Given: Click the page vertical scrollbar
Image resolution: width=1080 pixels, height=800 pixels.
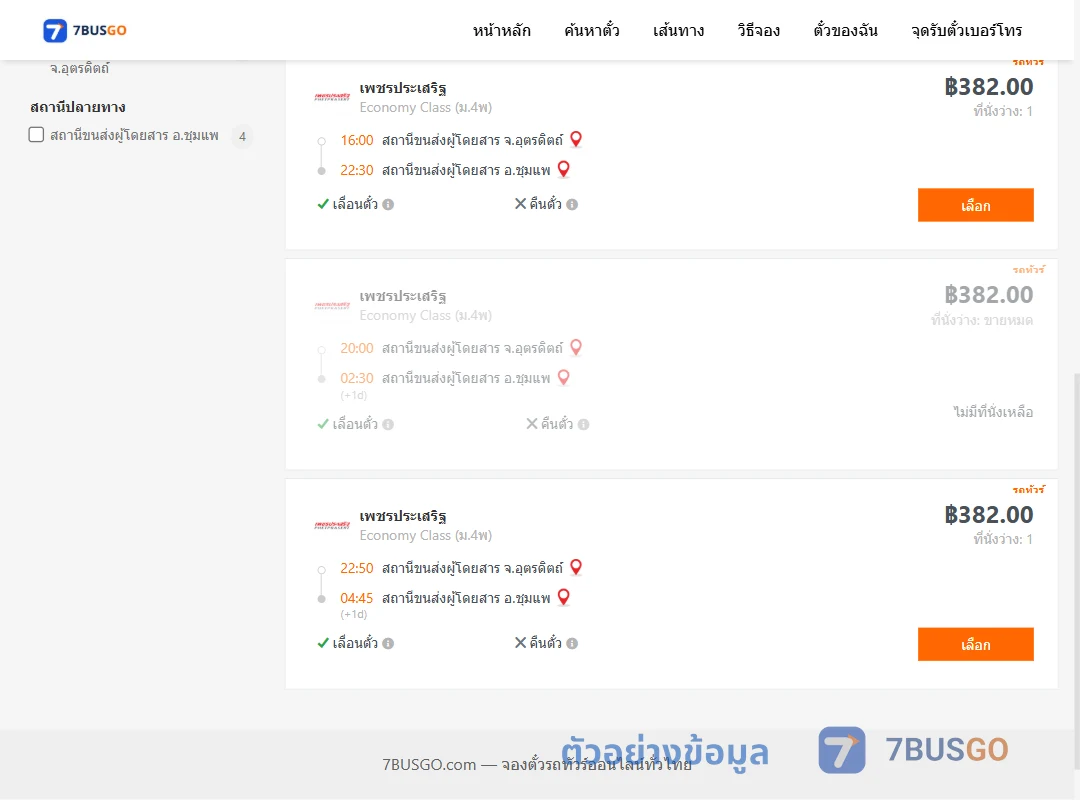Looking at the screenshot, I should point(1077,572).
